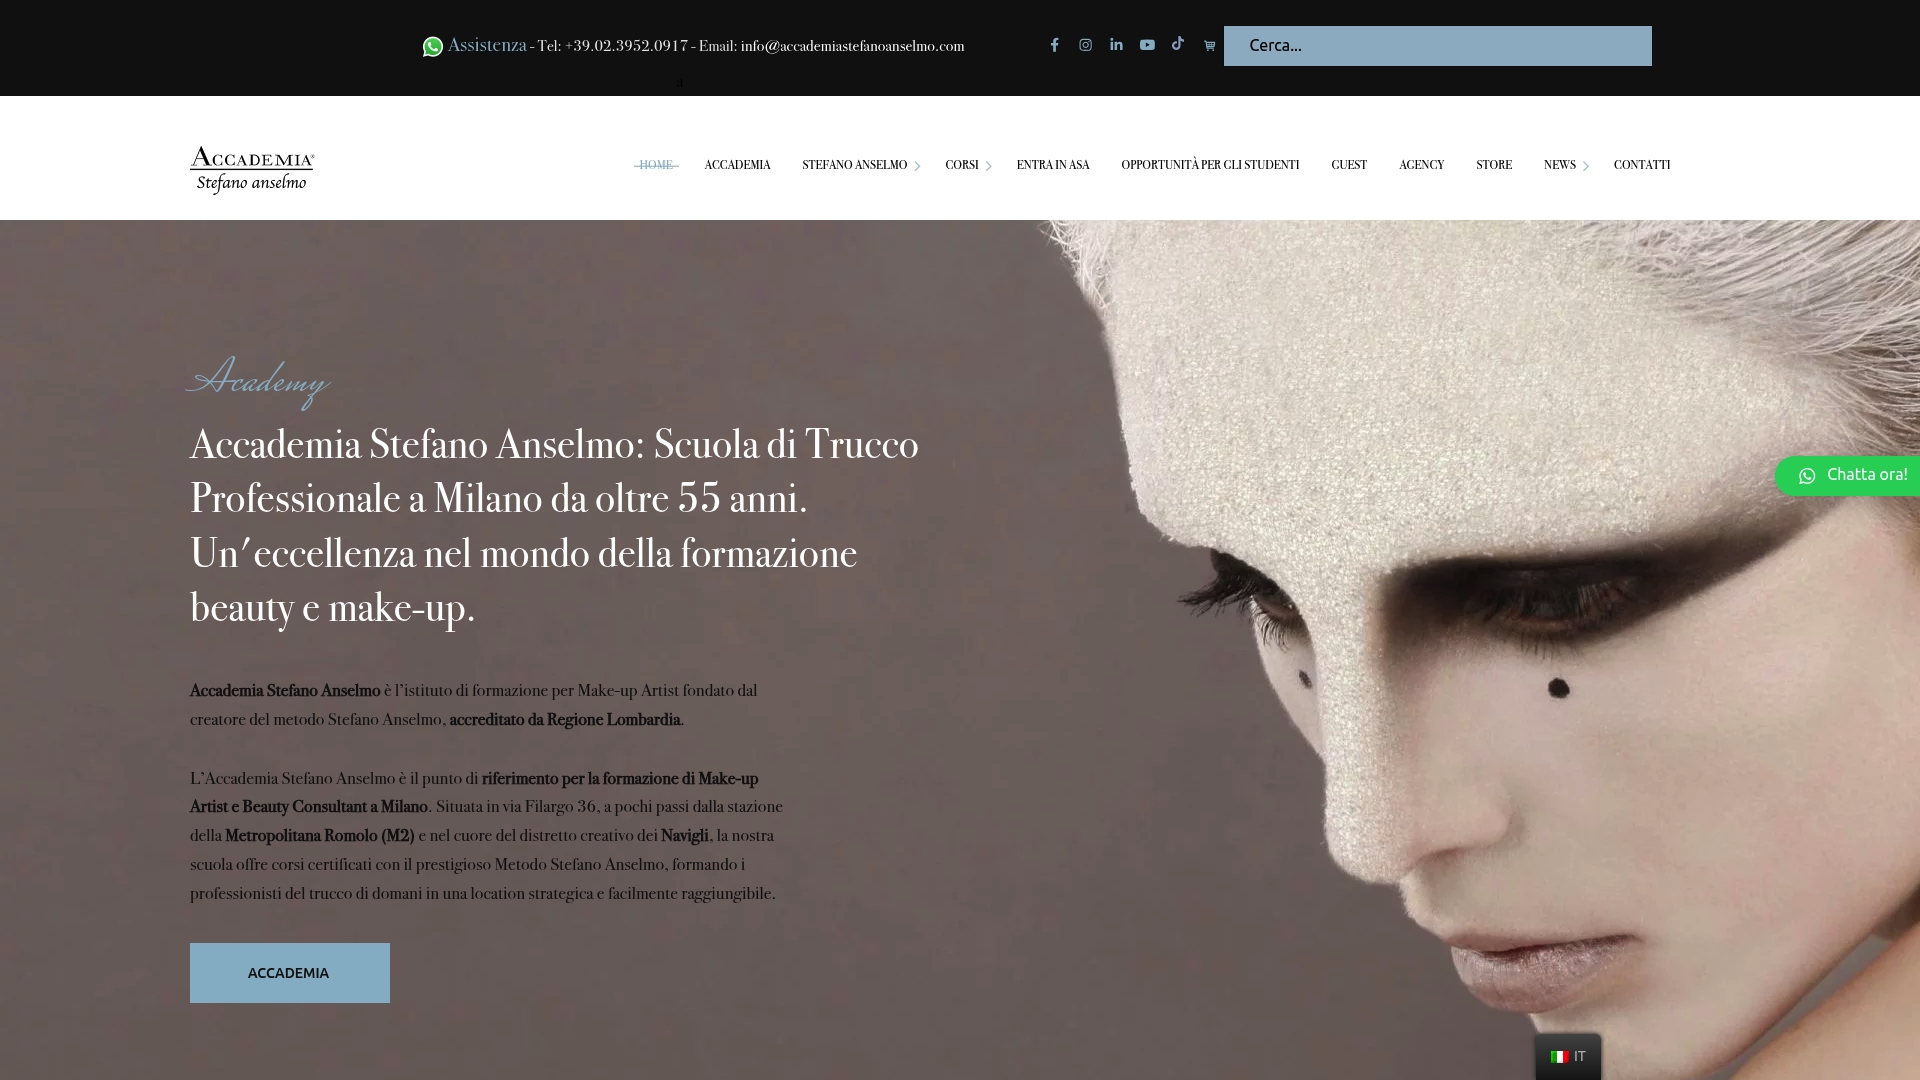Screen dimensions: 1920x1080
Task: Go to the Home menu item
Action: tap(656, 165)
